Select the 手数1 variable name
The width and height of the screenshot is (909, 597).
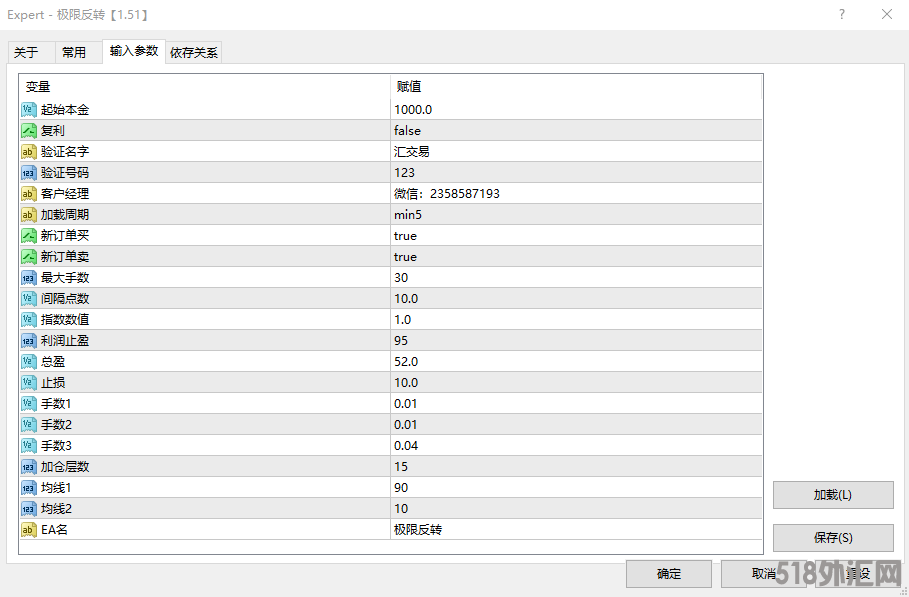[x=56, y=403]
